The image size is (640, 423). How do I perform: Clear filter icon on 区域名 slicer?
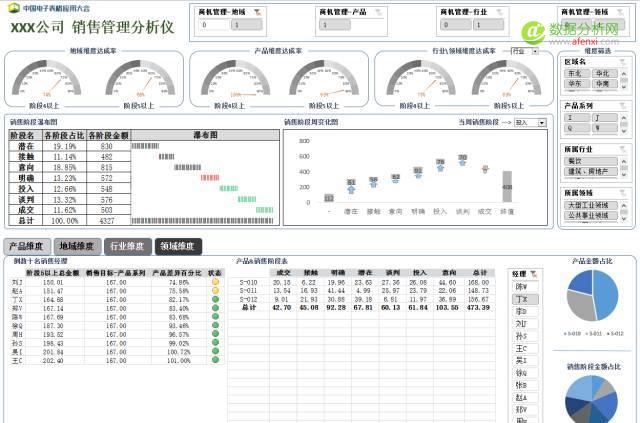coord(622,62)
